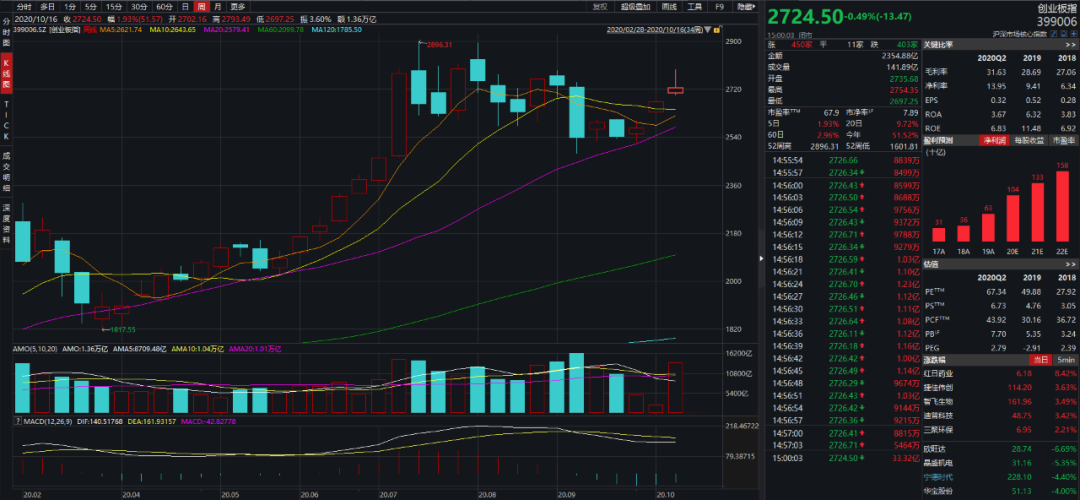Click the 欧菲达 stock row
The height and width of the screenshot is (500, 1080).
[1001, 448]
